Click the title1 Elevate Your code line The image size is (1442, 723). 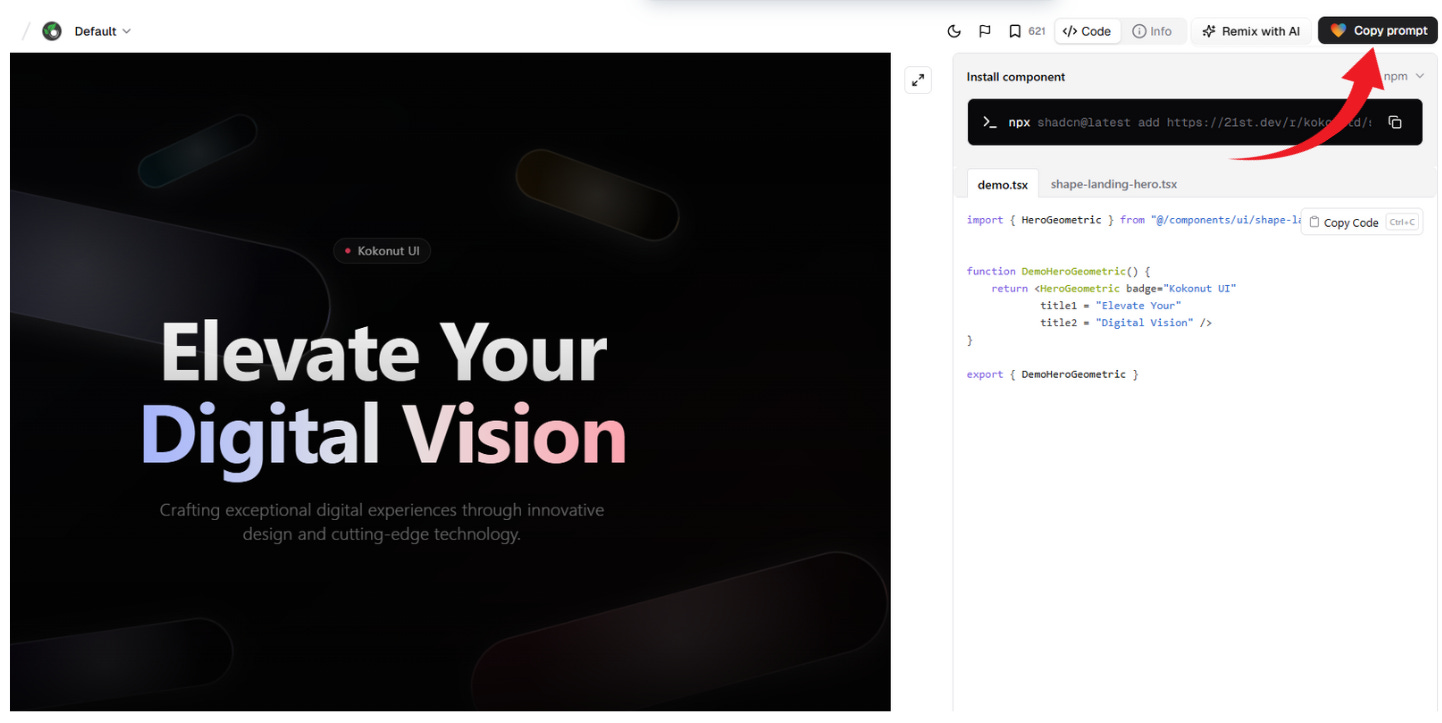(1110, 305)
